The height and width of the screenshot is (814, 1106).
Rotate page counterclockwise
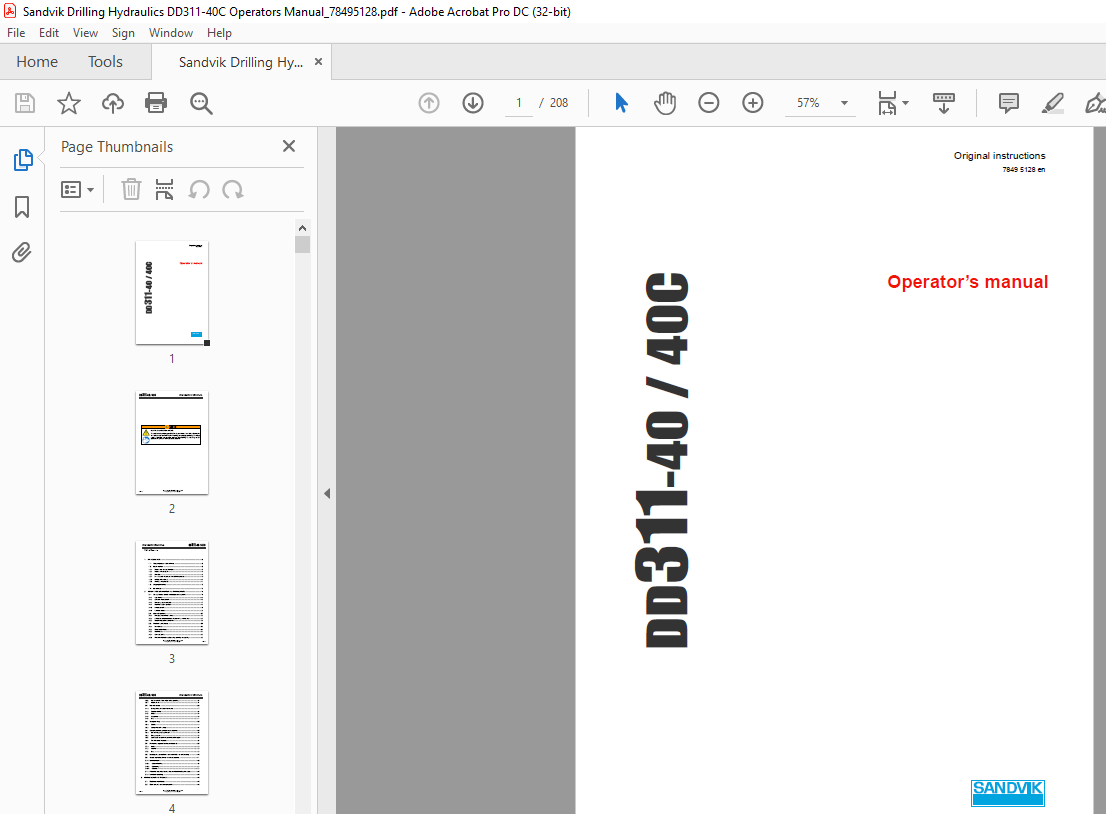click(x=199, y=190)
